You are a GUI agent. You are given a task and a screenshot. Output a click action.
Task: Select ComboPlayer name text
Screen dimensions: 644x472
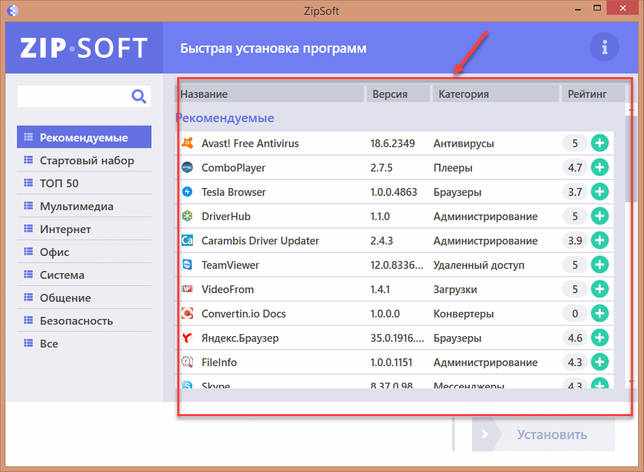(x=233, y=168)
